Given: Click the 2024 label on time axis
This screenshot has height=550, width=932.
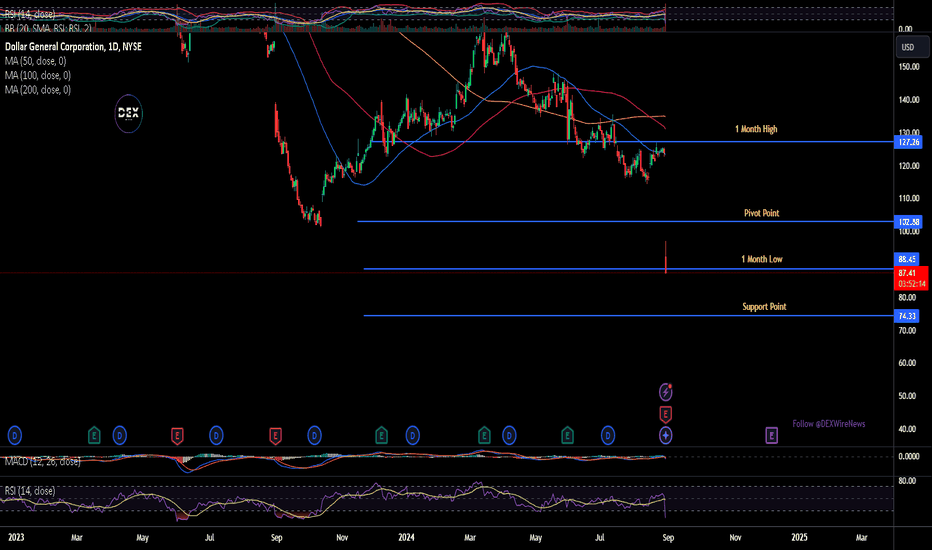Looking at the screenshot, I should [x=407, y=538].
